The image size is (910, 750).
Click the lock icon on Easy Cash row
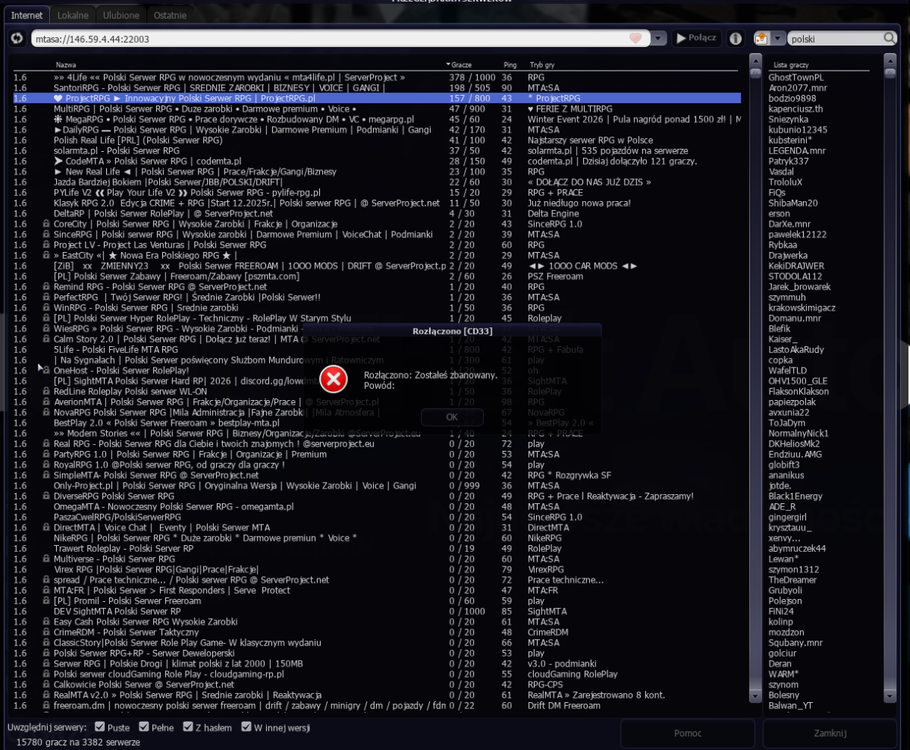click(46, 621)
